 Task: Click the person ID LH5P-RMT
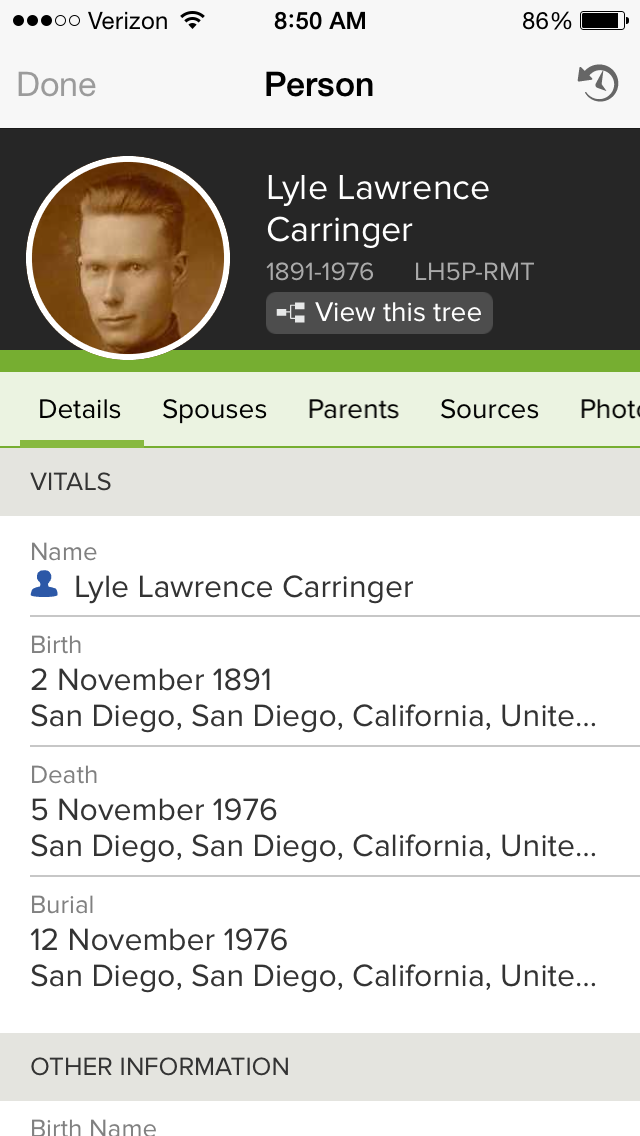coord(474,271)
